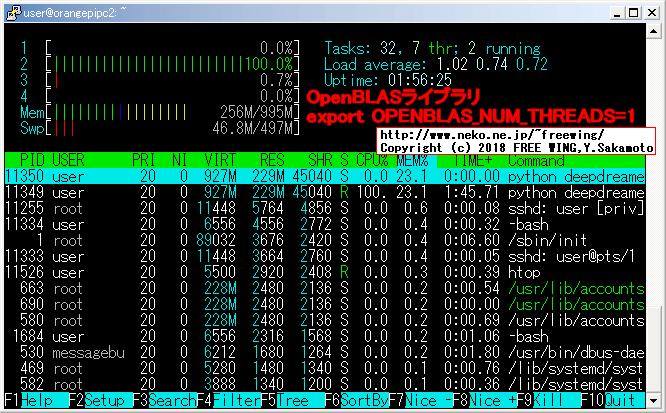Sort by VIRT column header
The height and width of the screenshot is (413, 666).
[220, 160]
